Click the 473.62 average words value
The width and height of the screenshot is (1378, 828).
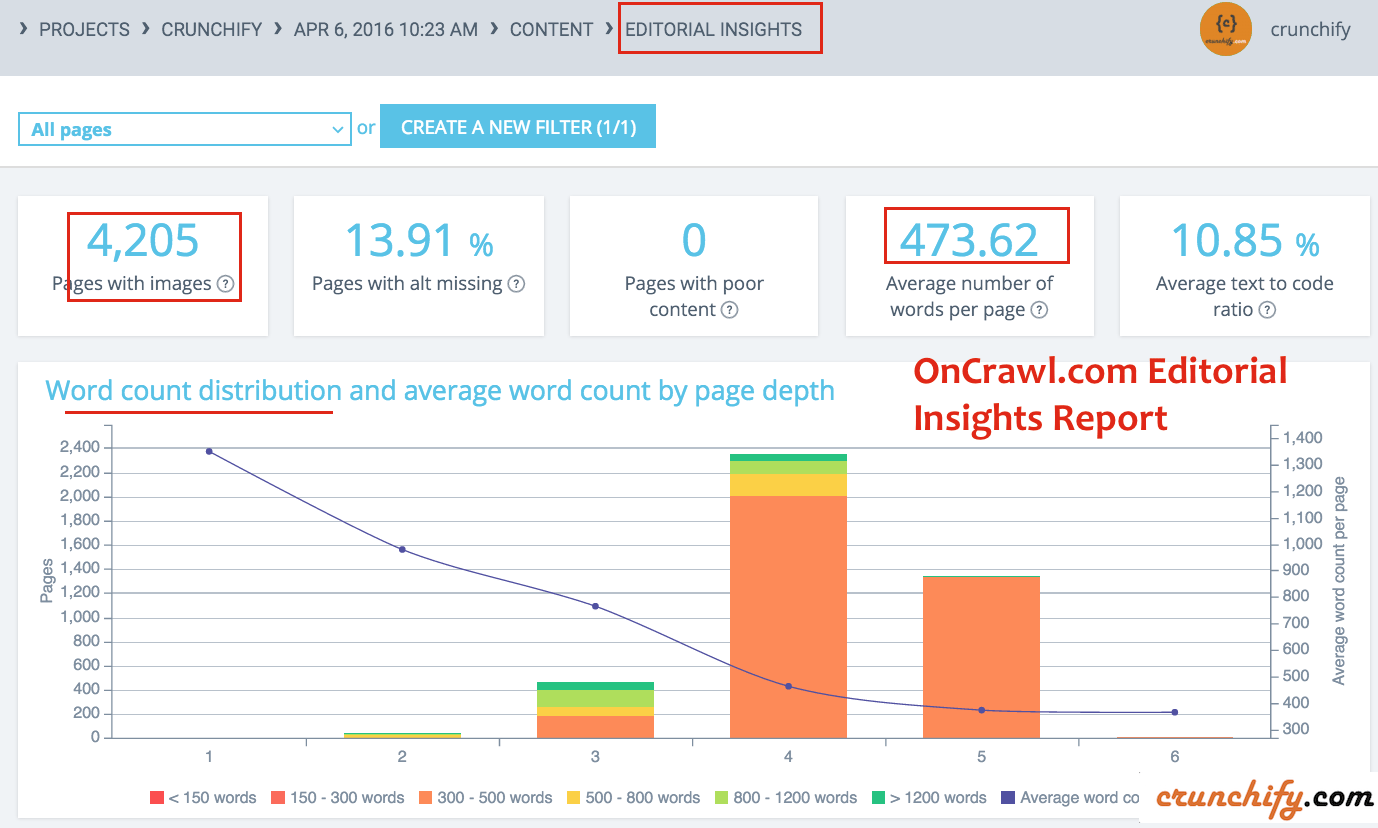(970, 241)
